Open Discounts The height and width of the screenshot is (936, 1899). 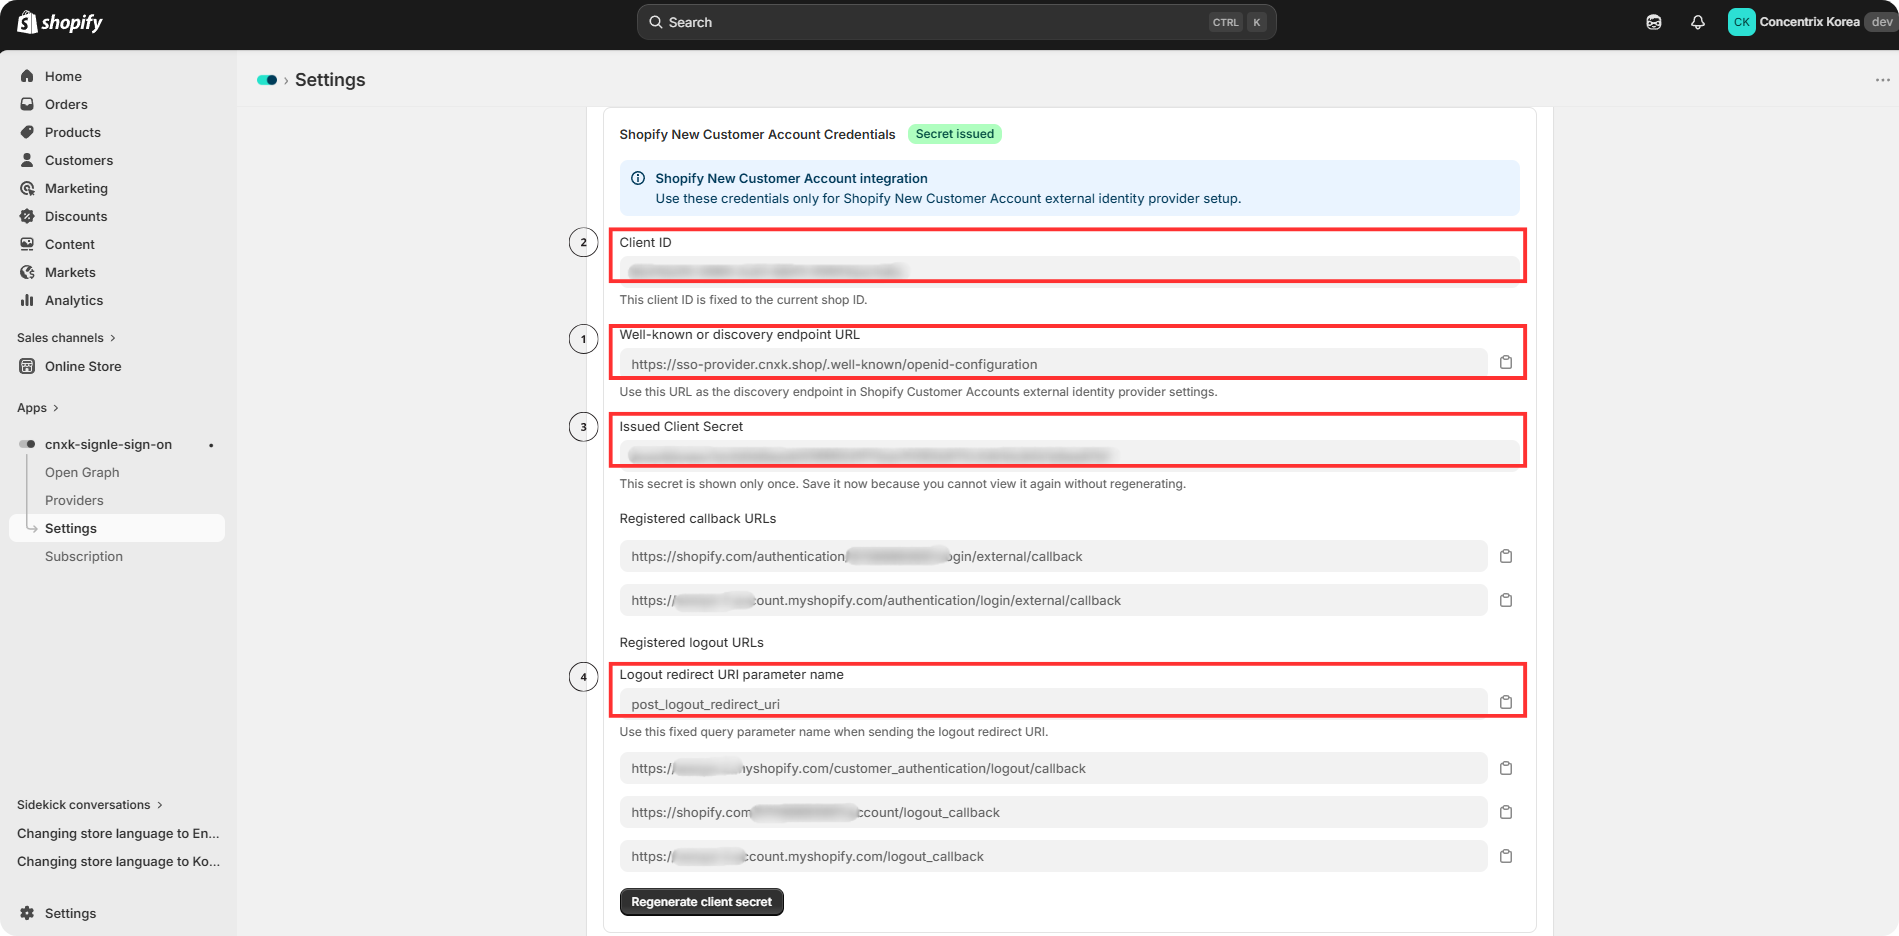pos(76,216)
